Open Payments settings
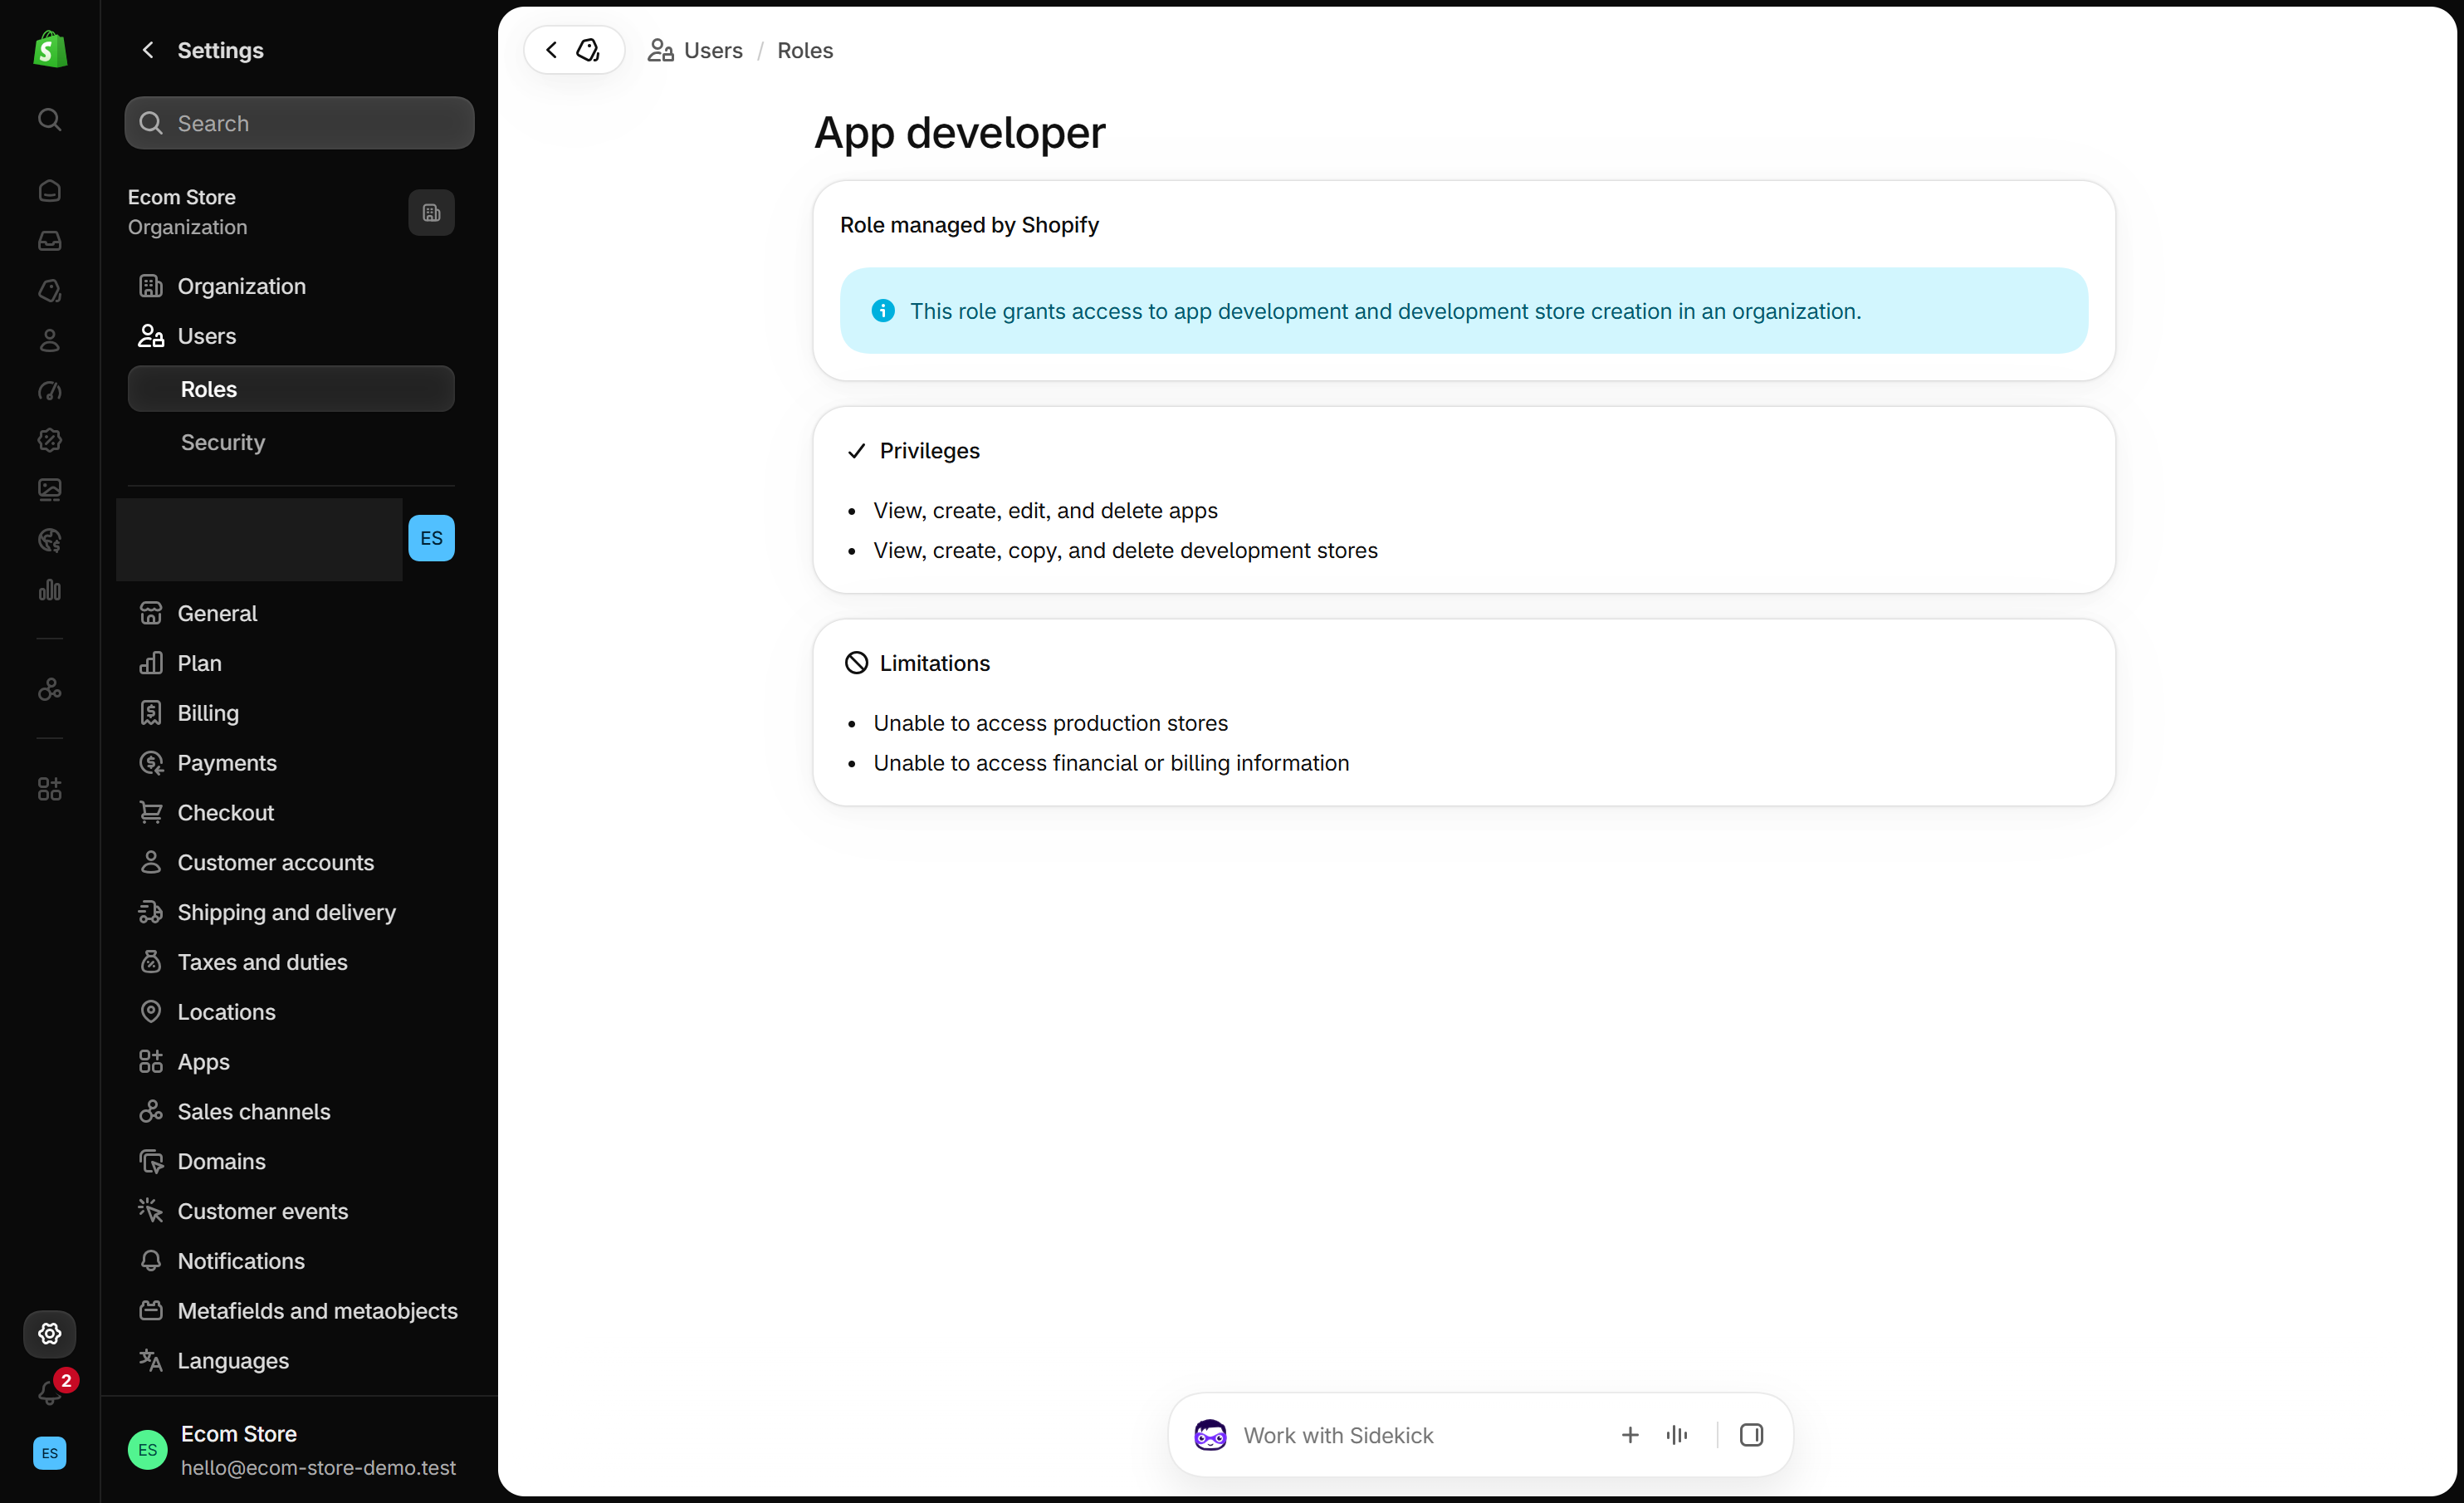Image resolution: width=2464 pixels, height=1503 pixels. tap(291, 763)
